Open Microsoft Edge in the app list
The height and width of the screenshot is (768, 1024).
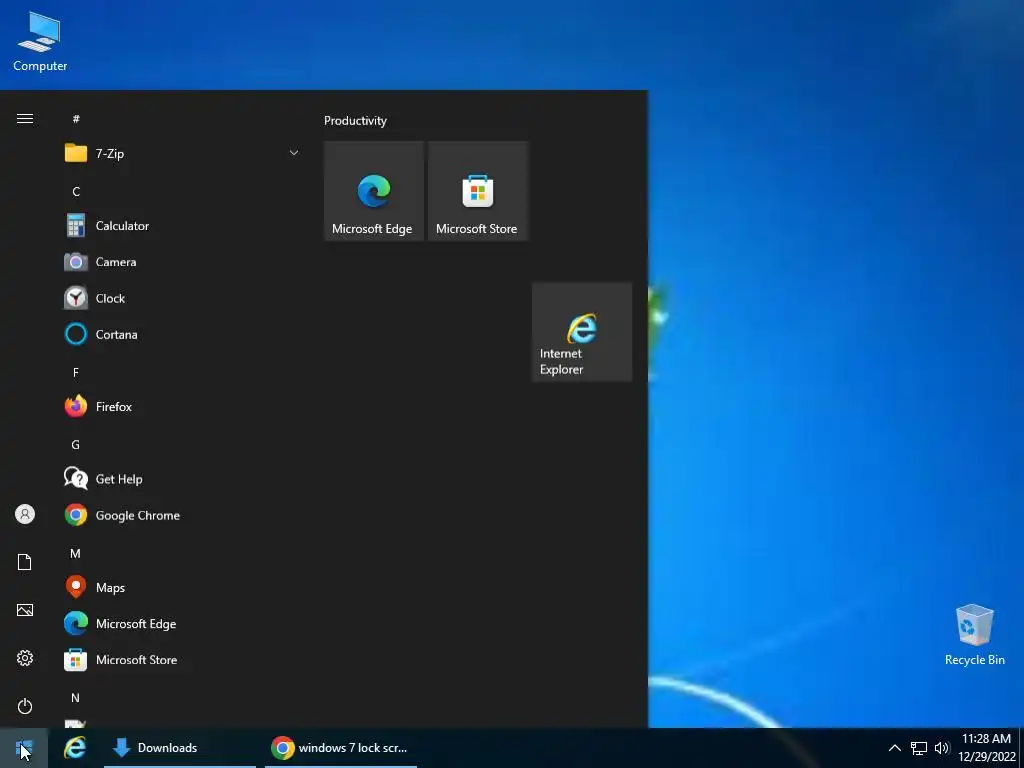tap(182, 624)
